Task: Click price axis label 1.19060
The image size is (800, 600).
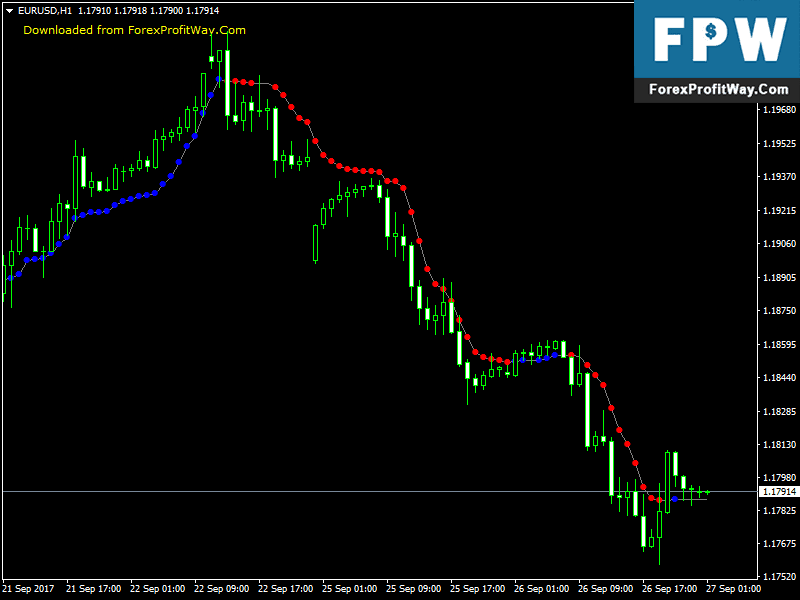Action: 779,243
